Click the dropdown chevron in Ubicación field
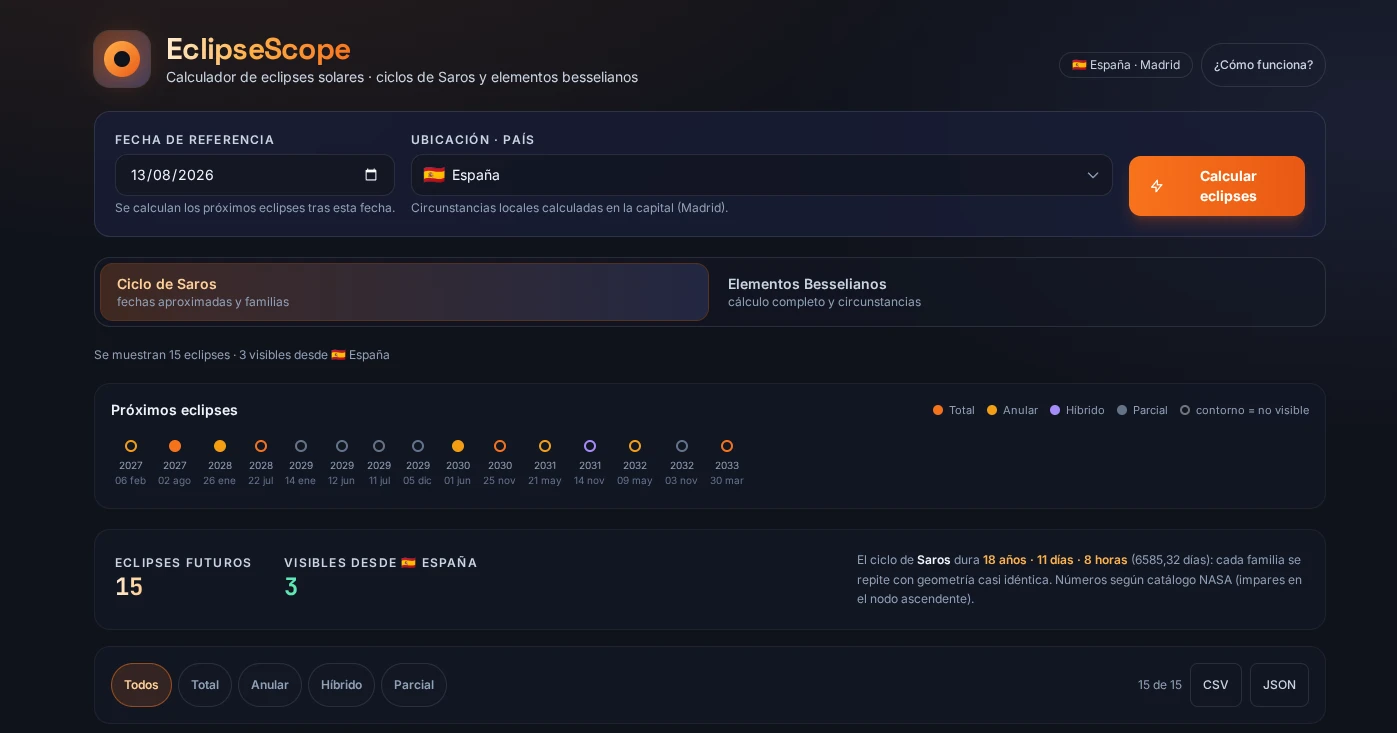The width and height of the screenshot is (1397, 733). point(1093,175)
